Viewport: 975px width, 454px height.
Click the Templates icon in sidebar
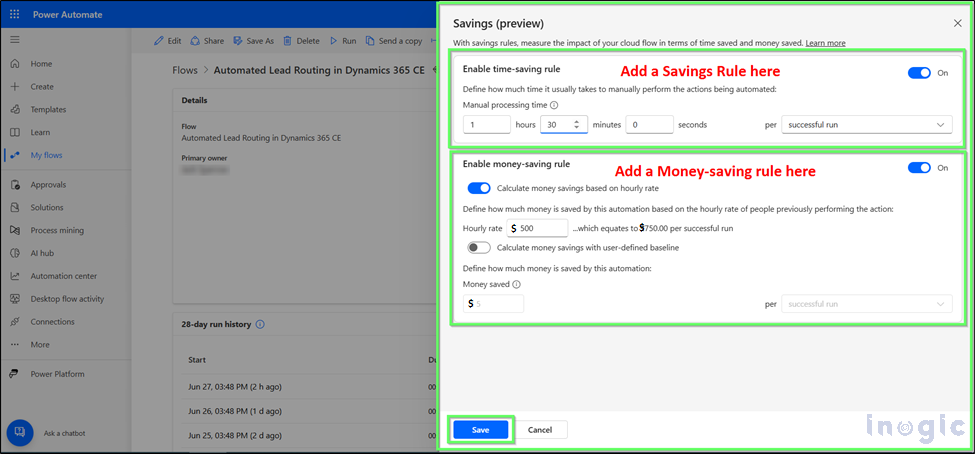tap(16, 109)
